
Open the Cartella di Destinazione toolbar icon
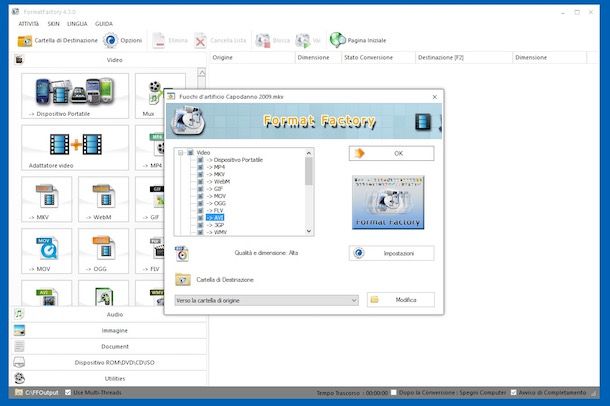tap(25, 40)
